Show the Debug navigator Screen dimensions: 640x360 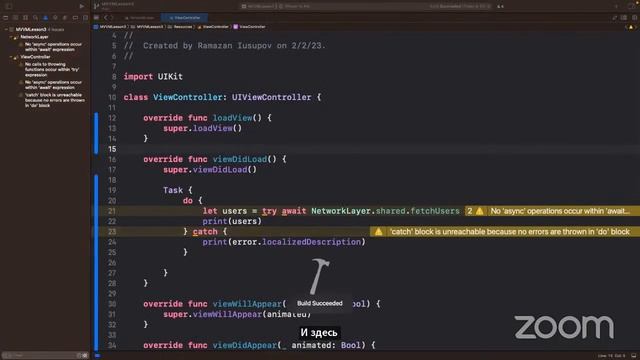[x=65, y=18]
